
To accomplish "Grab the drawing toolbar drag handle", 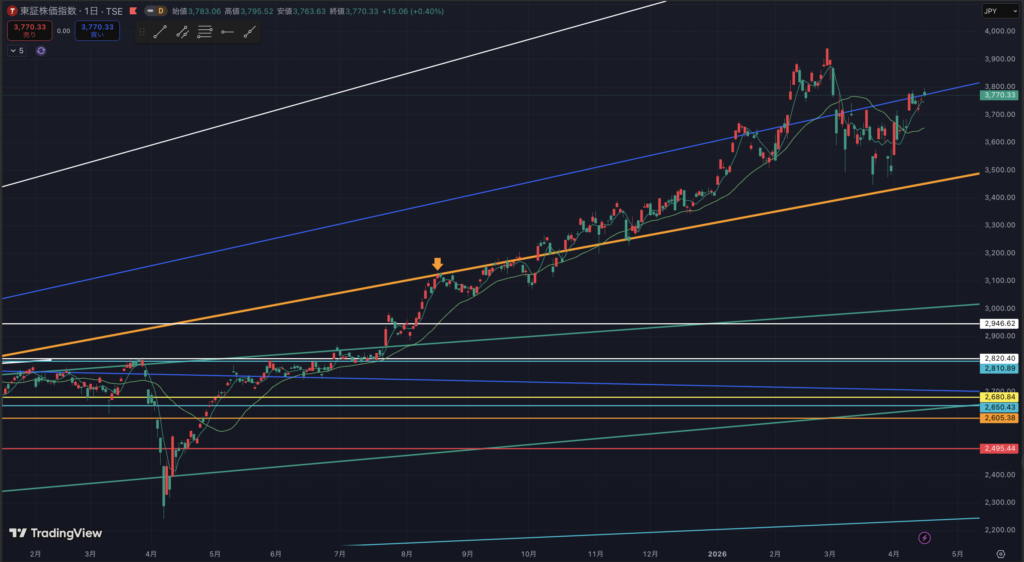I will click(x=142, y=32).
